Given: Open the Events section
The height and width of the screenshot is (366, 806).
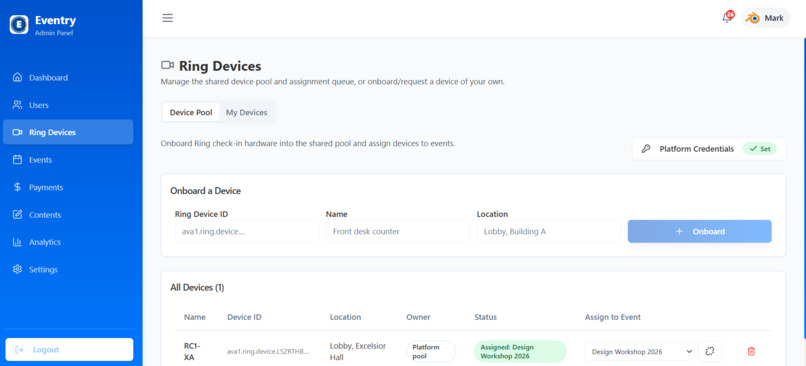Looking at the screenshot, I should coord(68,160).
